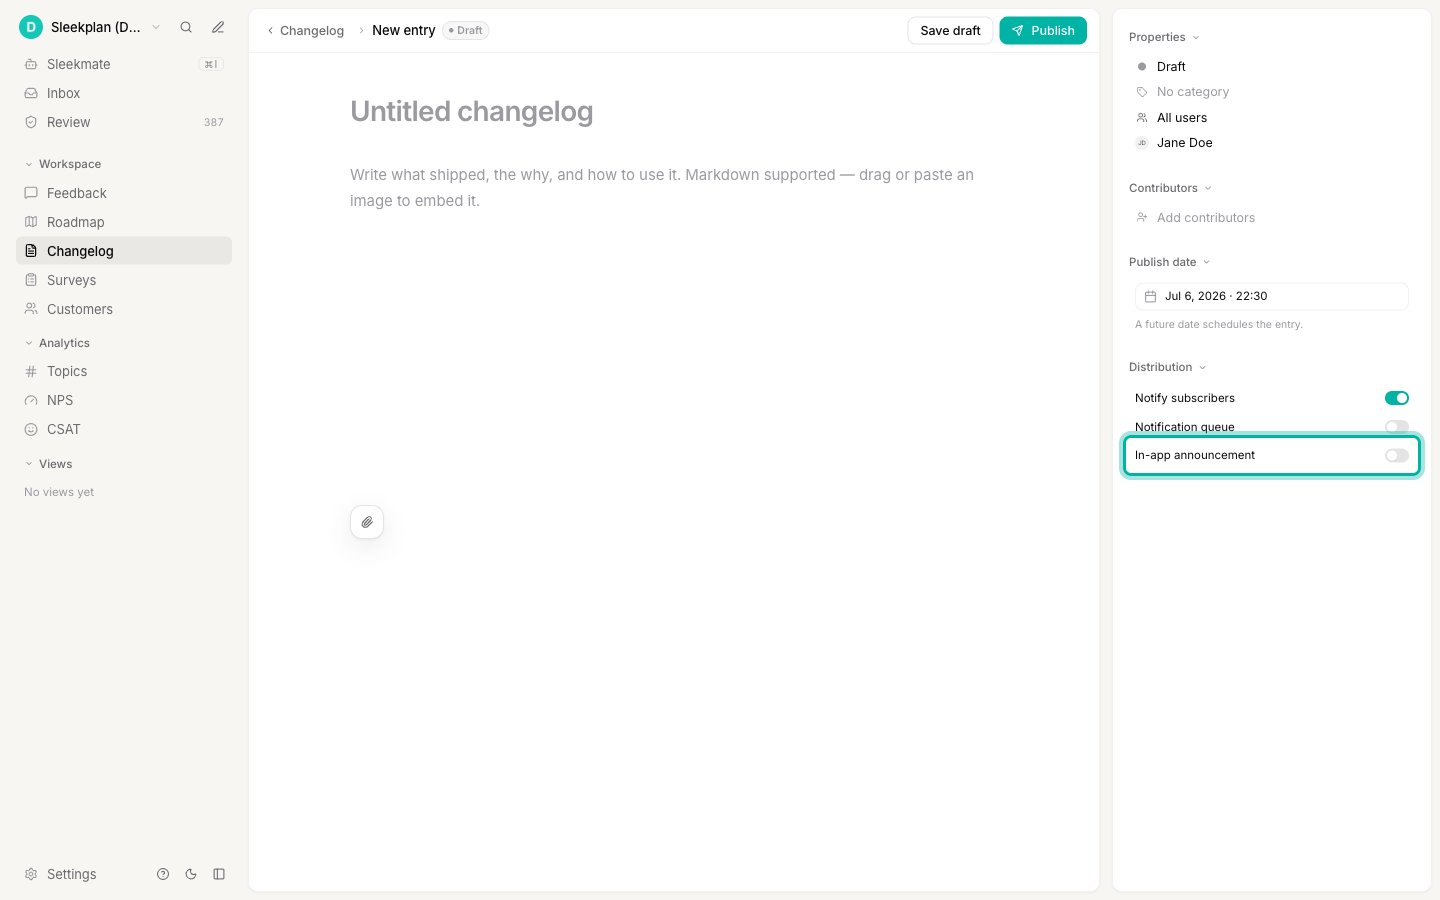Click the Review count 387
1440x900 pixels.
[x=214, y=122]
